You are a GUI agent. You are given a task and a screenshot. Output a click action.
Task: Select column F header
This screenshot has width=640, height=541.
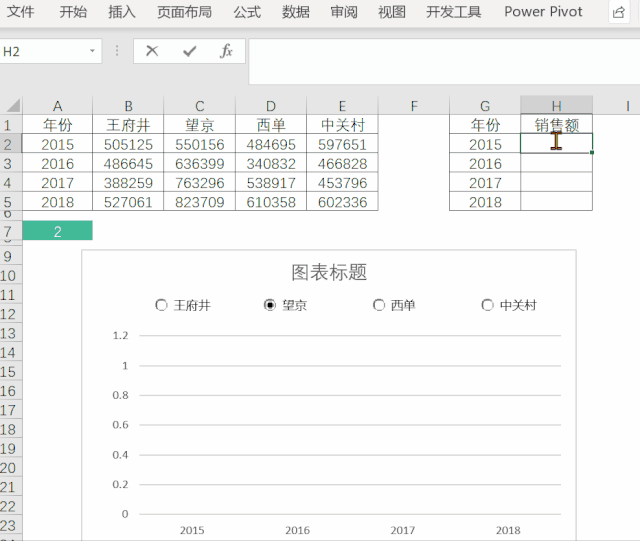coord(414,106)
